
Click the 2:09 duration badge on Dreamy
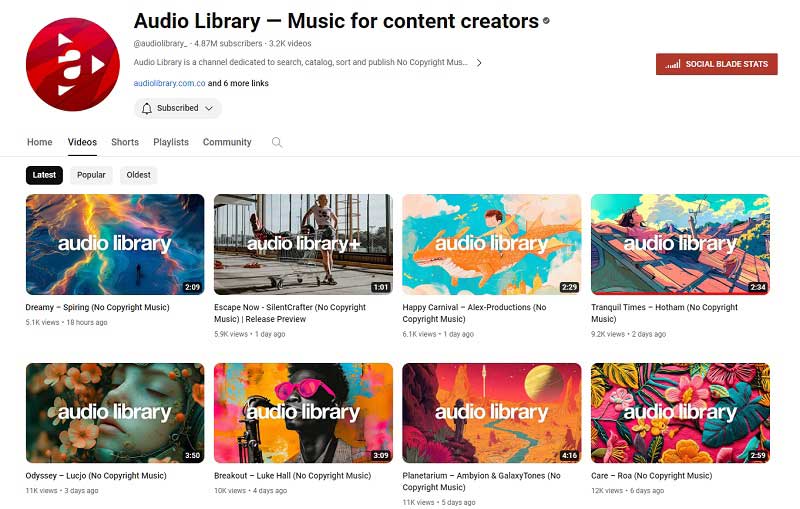coord(192,287)
